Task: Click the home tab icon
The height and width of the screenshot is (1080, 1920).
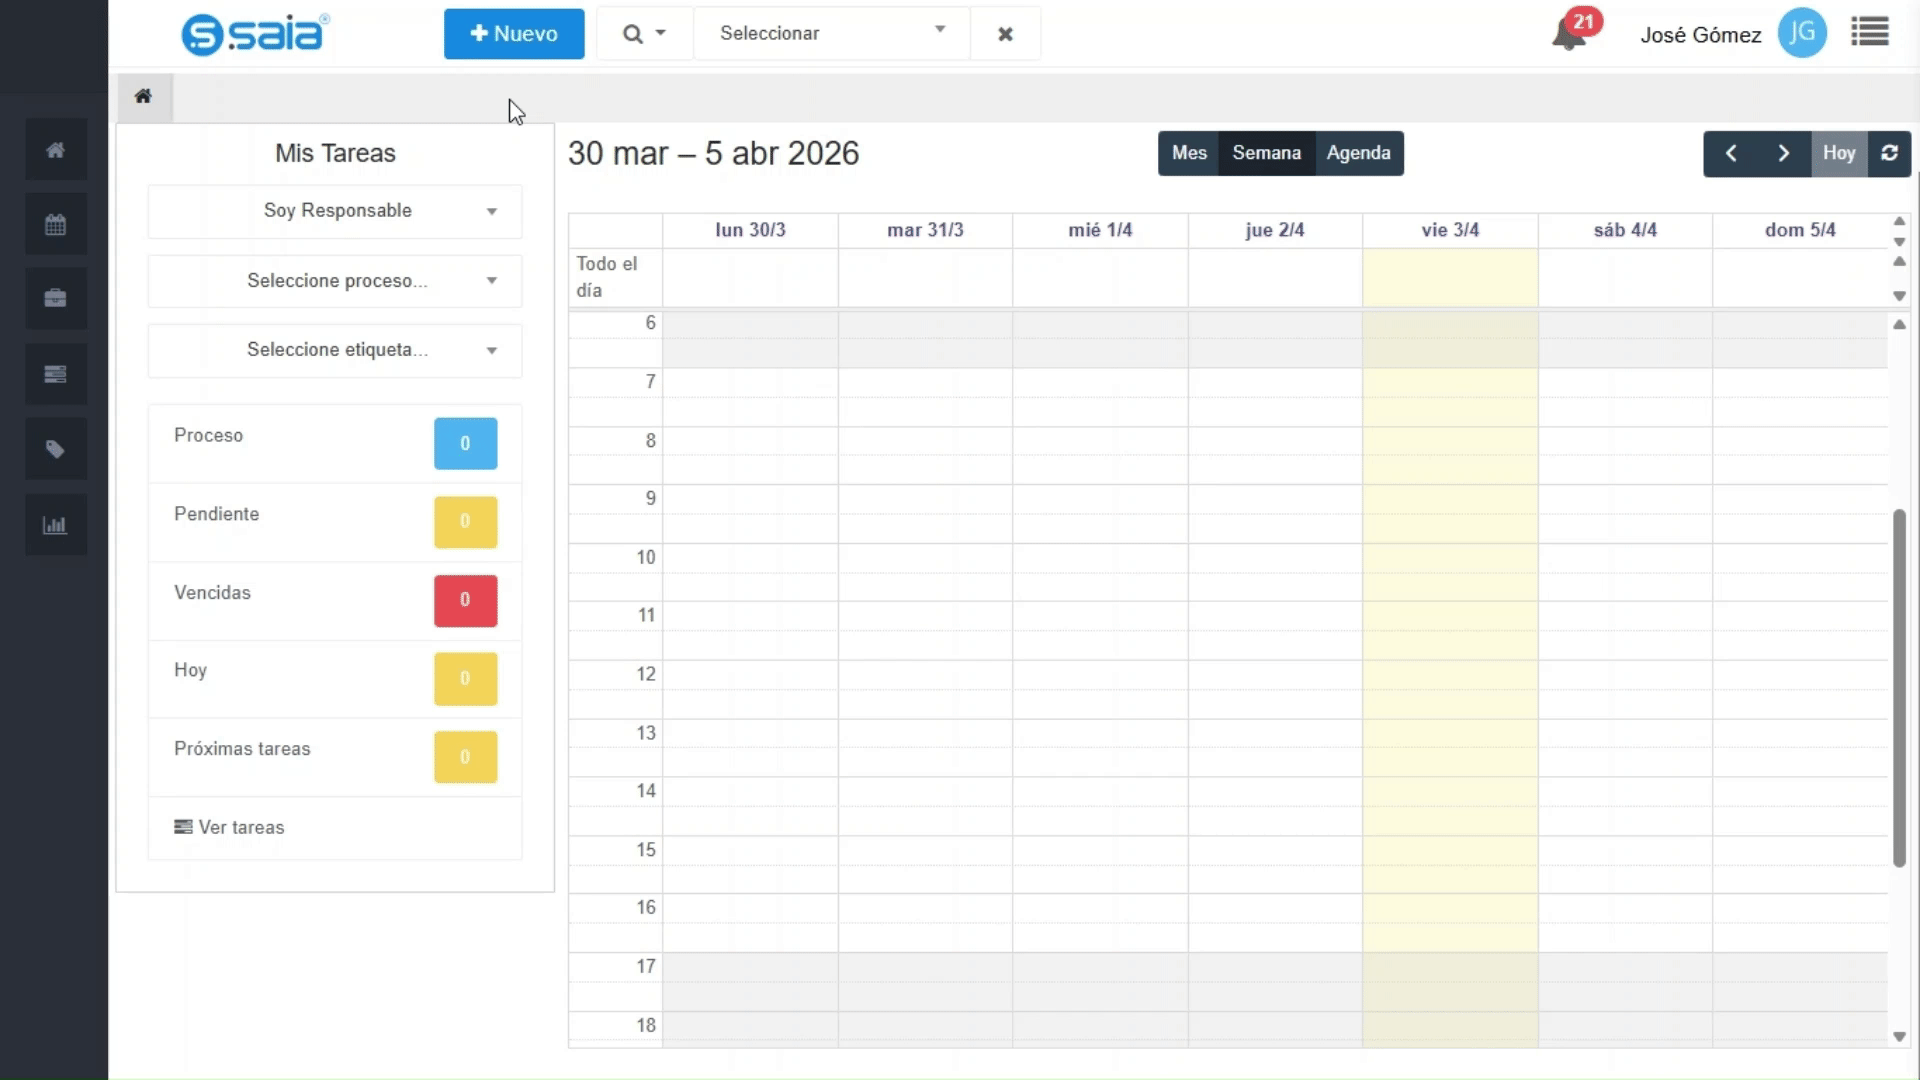Action: coord(143,97)
